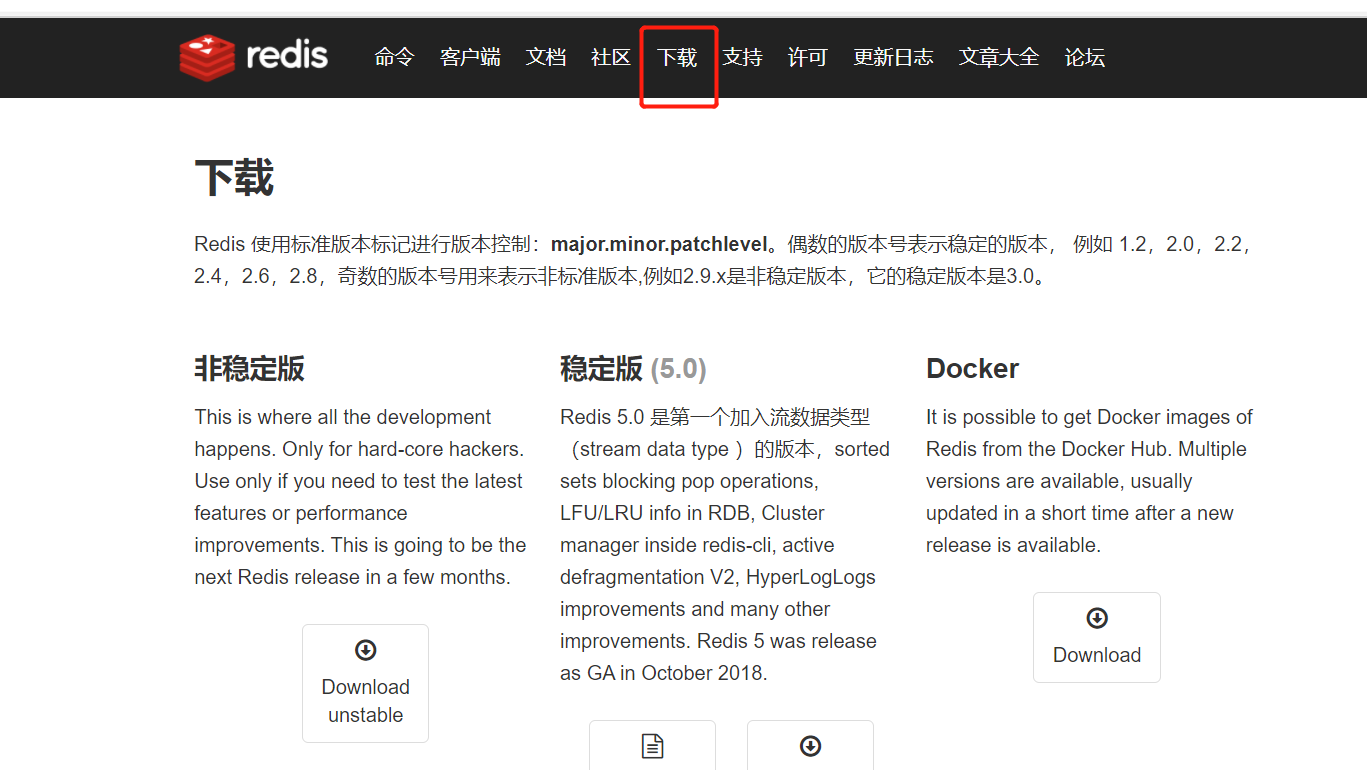Open the 命令 menu item

[394, 57]
